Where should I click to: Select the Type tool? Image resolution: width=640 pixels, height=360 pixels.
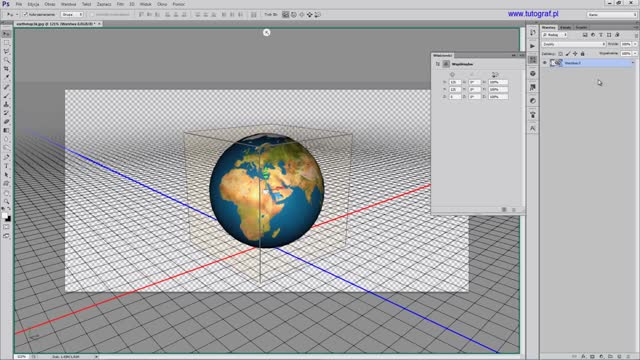click(6, 166)
